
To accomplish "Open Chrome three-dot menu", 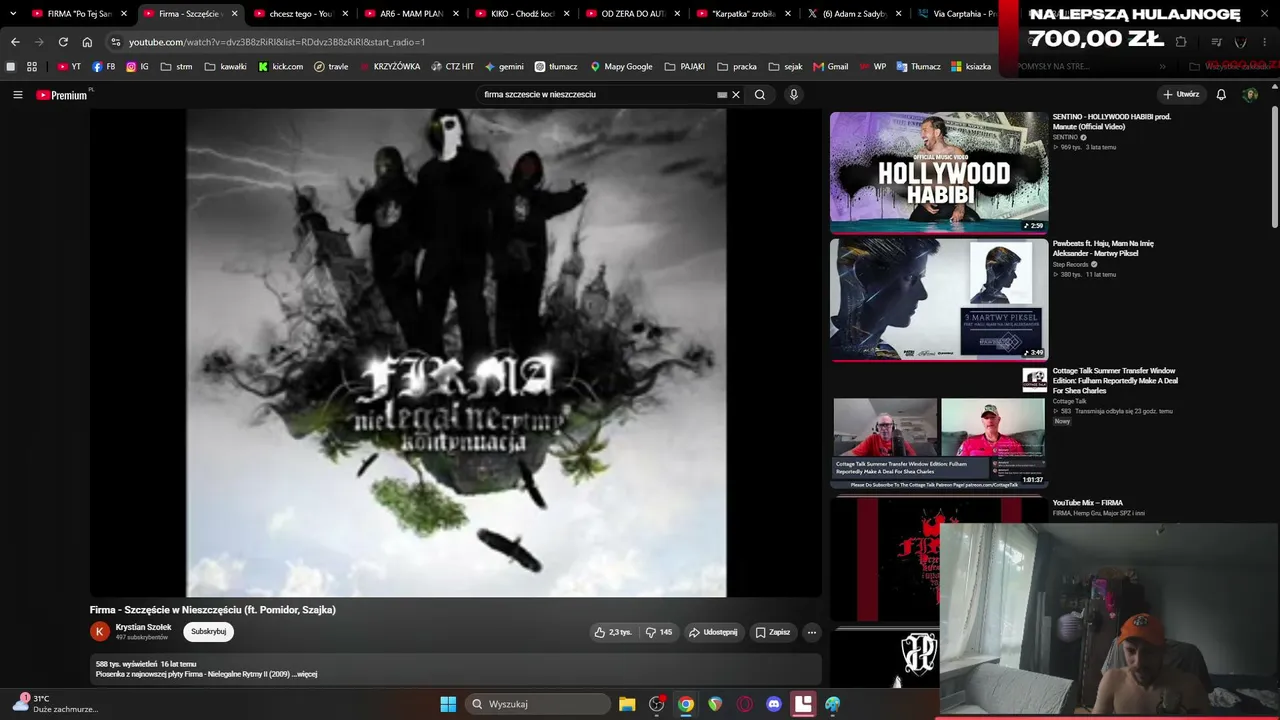I will (1265, 42).
